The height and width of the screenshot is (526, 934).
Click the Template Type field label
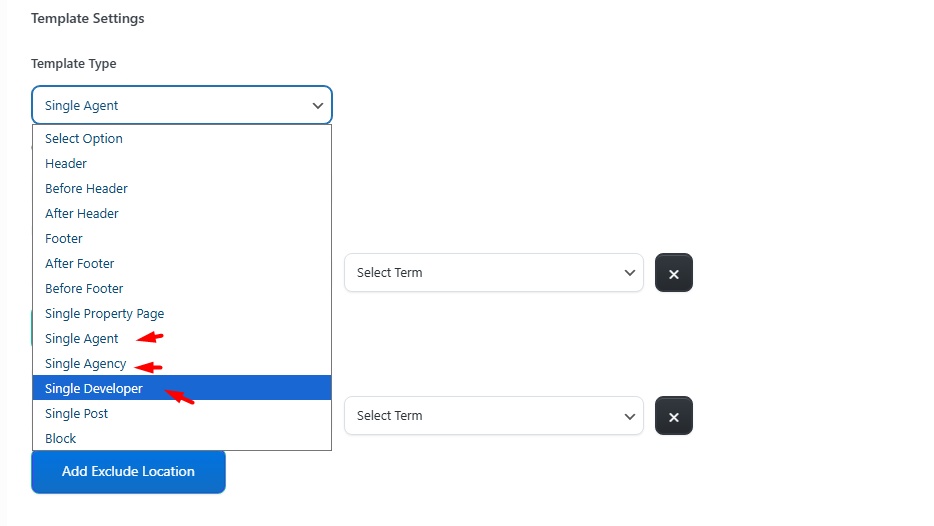coord(74,64)
